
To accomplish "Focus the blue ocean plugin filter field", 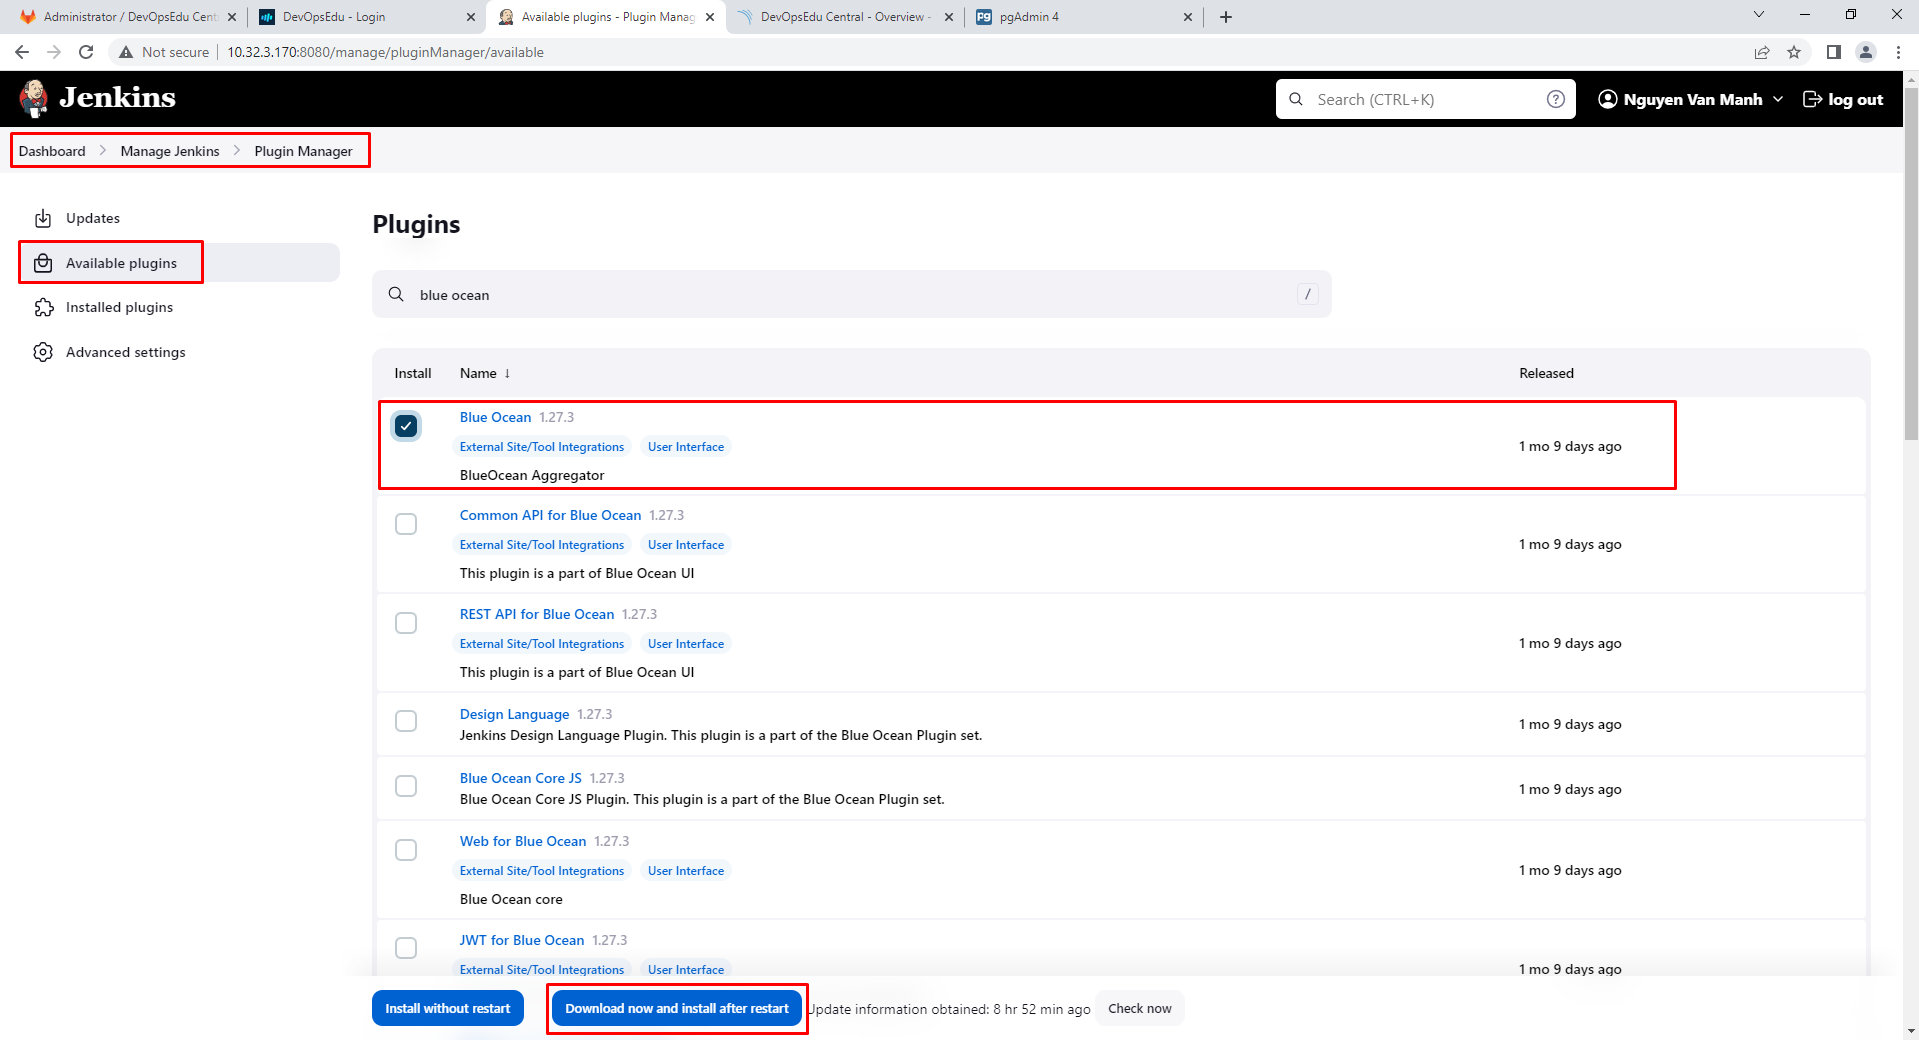I will [851, 294].
